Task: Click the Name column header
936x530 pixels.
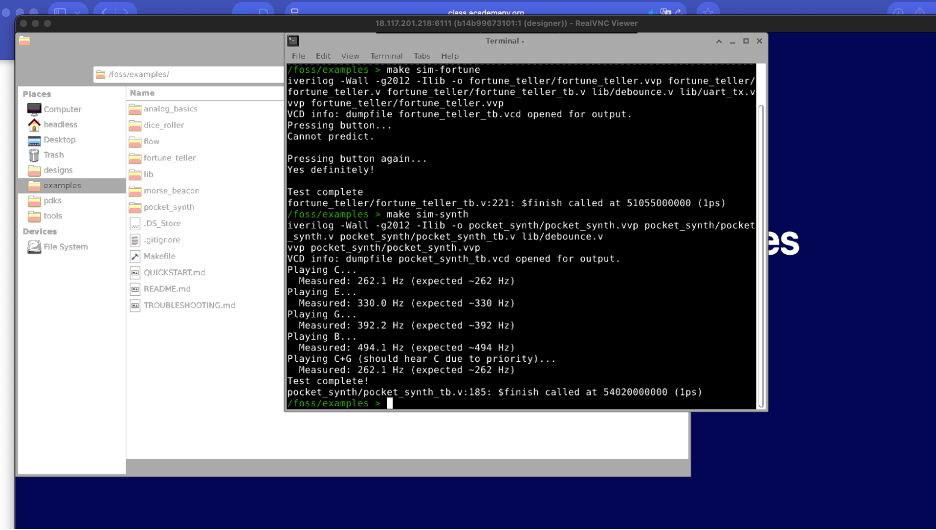Action: tap(141, 93)
